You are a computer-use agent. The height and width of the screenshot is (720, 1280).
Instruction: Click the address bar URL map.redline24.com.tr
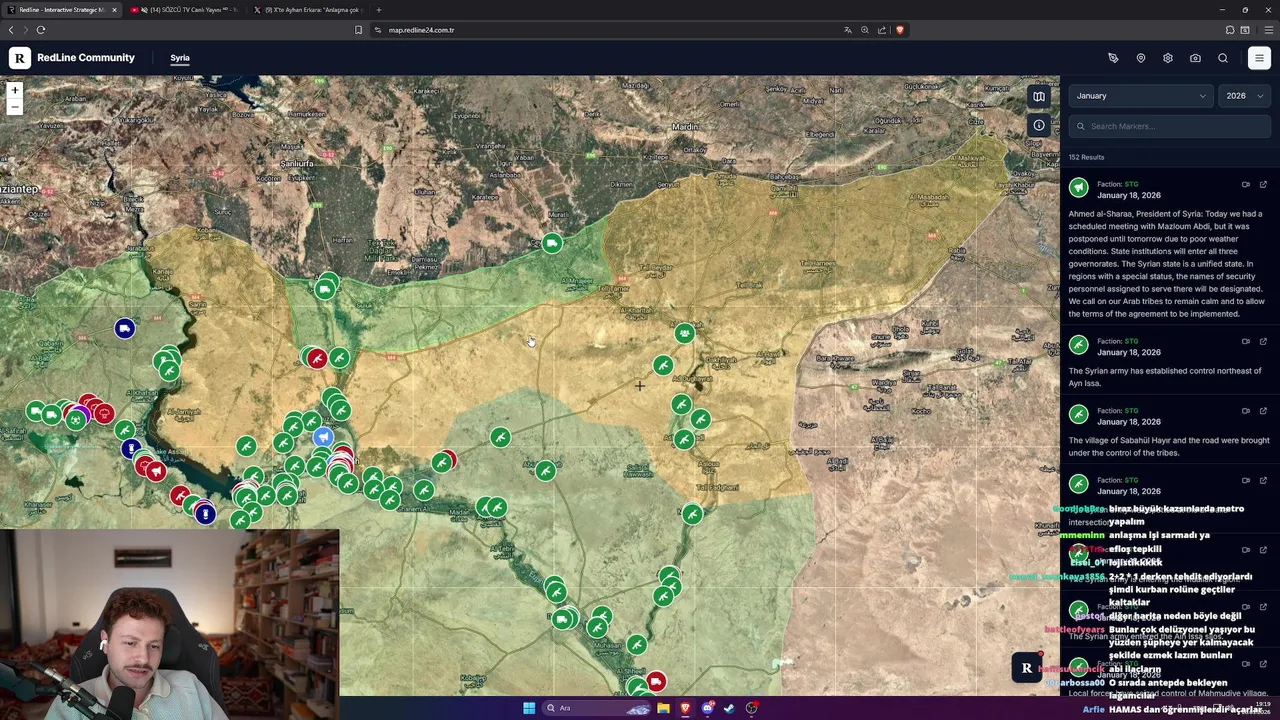(x=421, y=30)
